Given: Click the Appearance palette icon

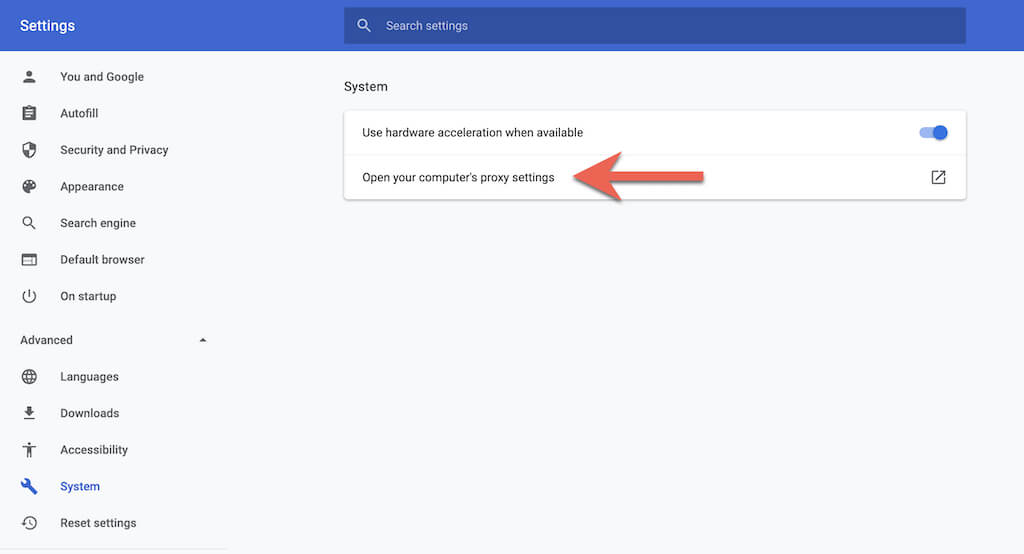Looking at the screenshot, I should 29,187.
